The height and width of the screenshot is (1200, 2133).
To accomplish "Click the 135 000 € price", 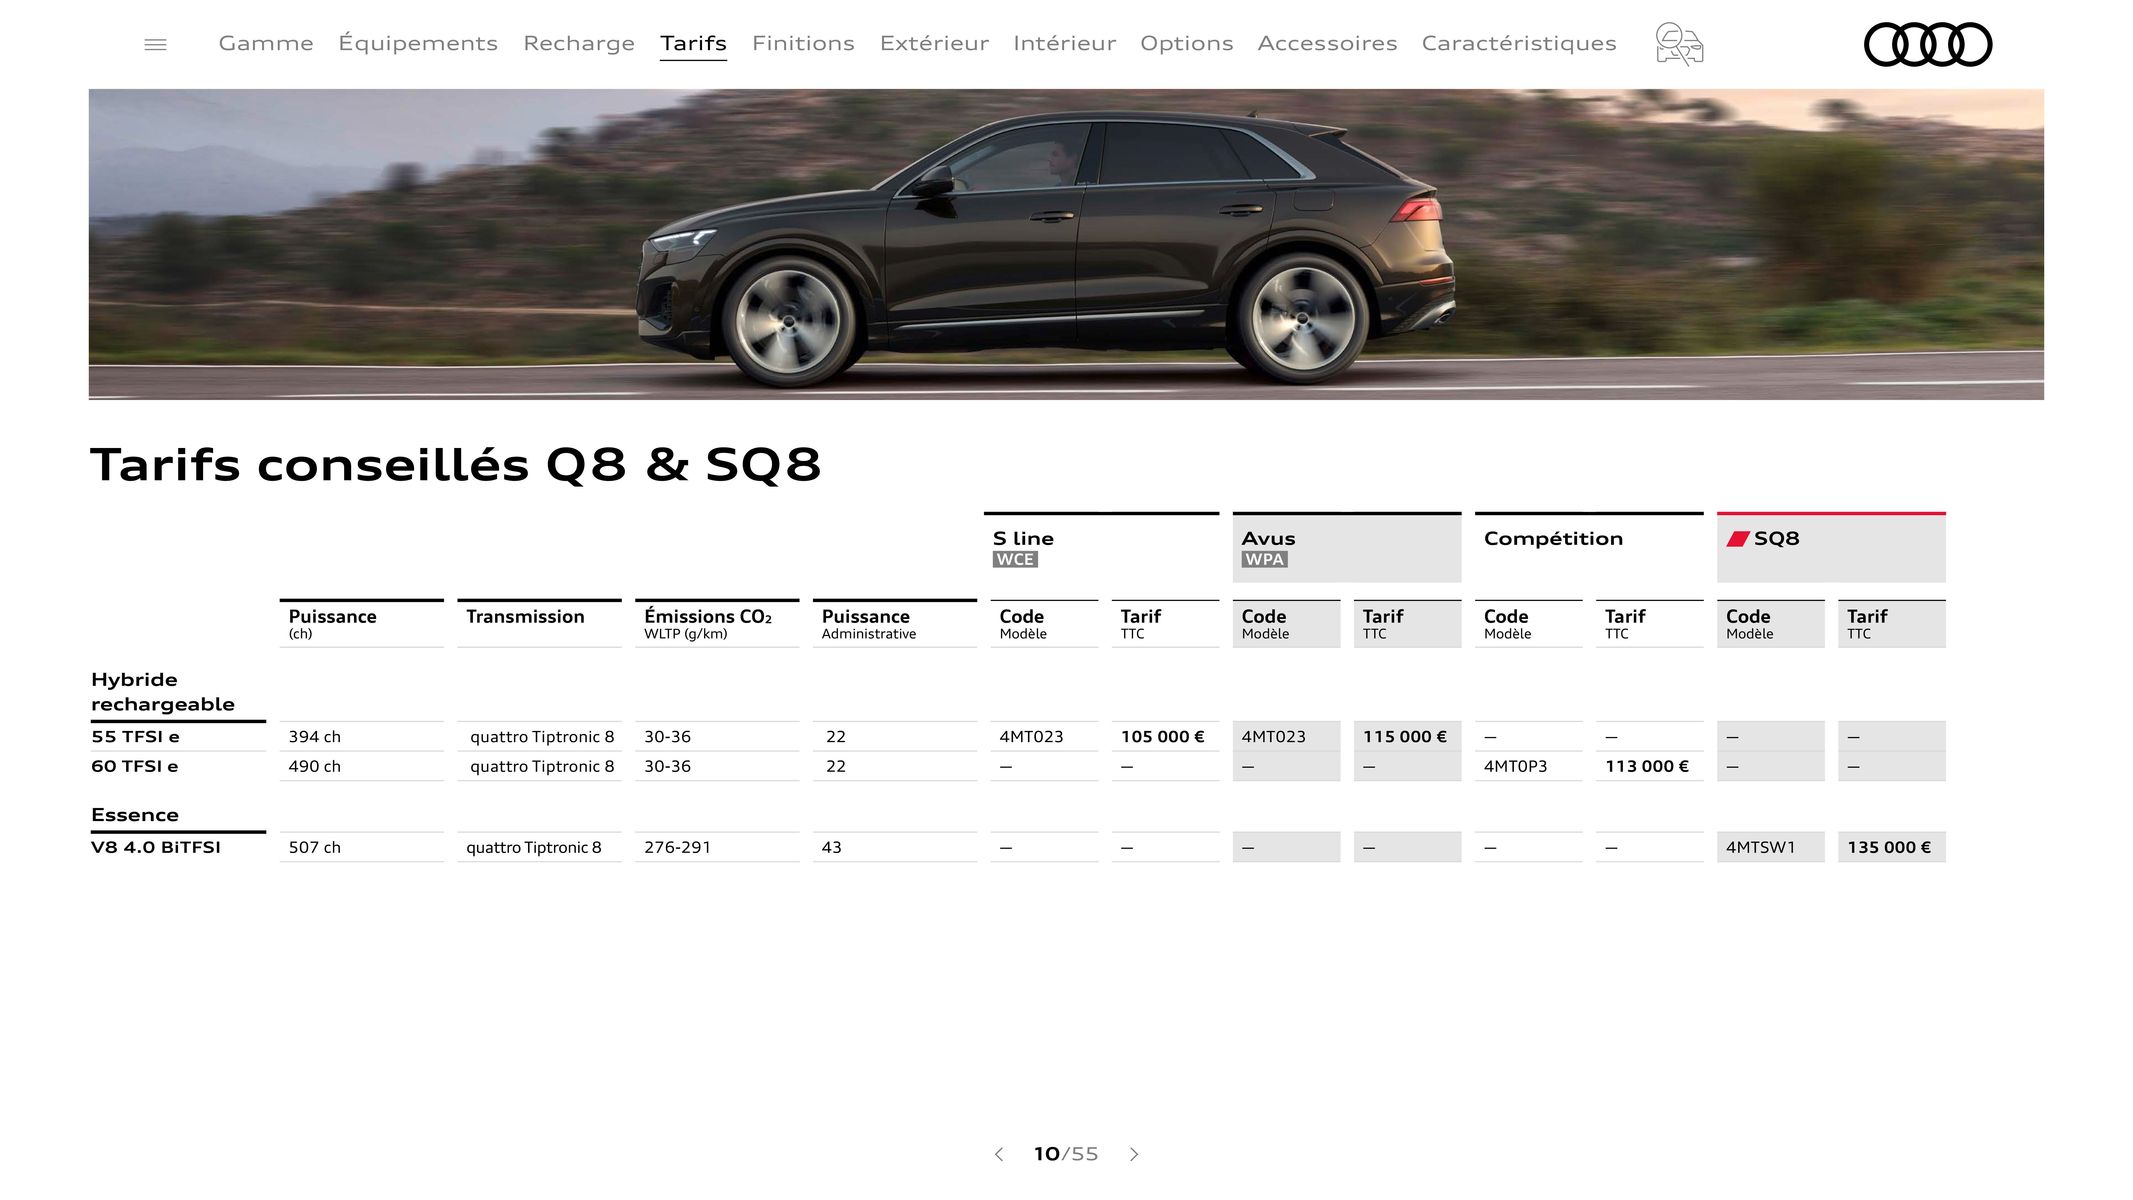I will tap(1888, 847).
